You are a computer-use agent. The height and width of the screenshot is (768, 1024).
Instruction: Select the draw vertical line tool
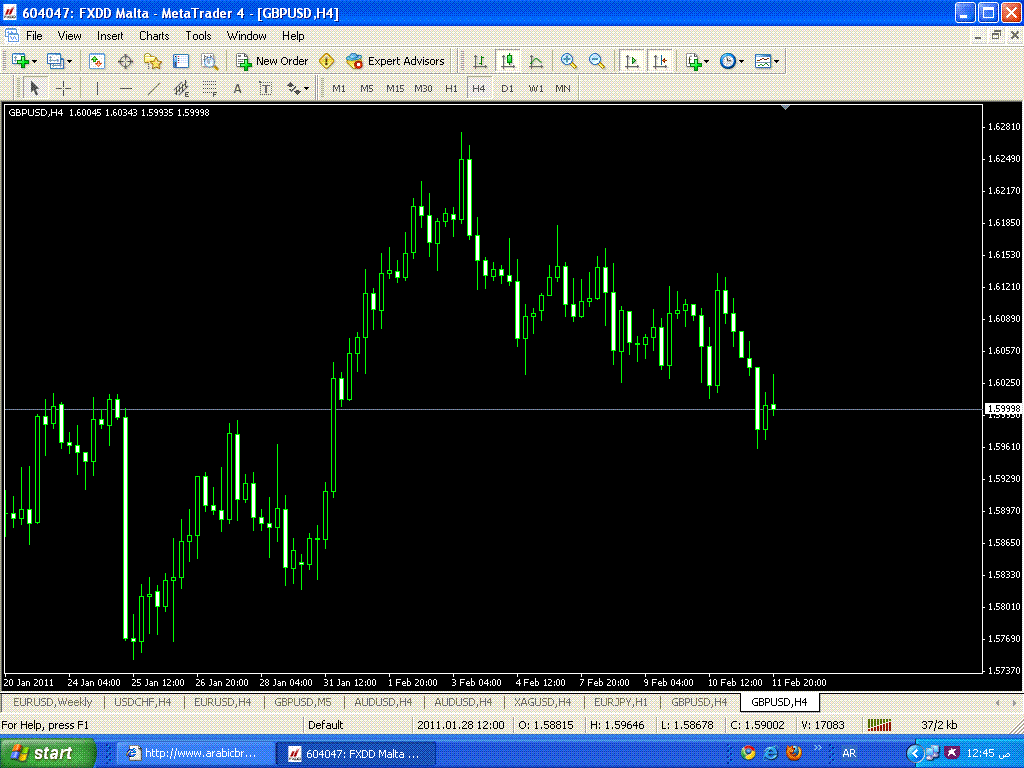coord(97,88)
